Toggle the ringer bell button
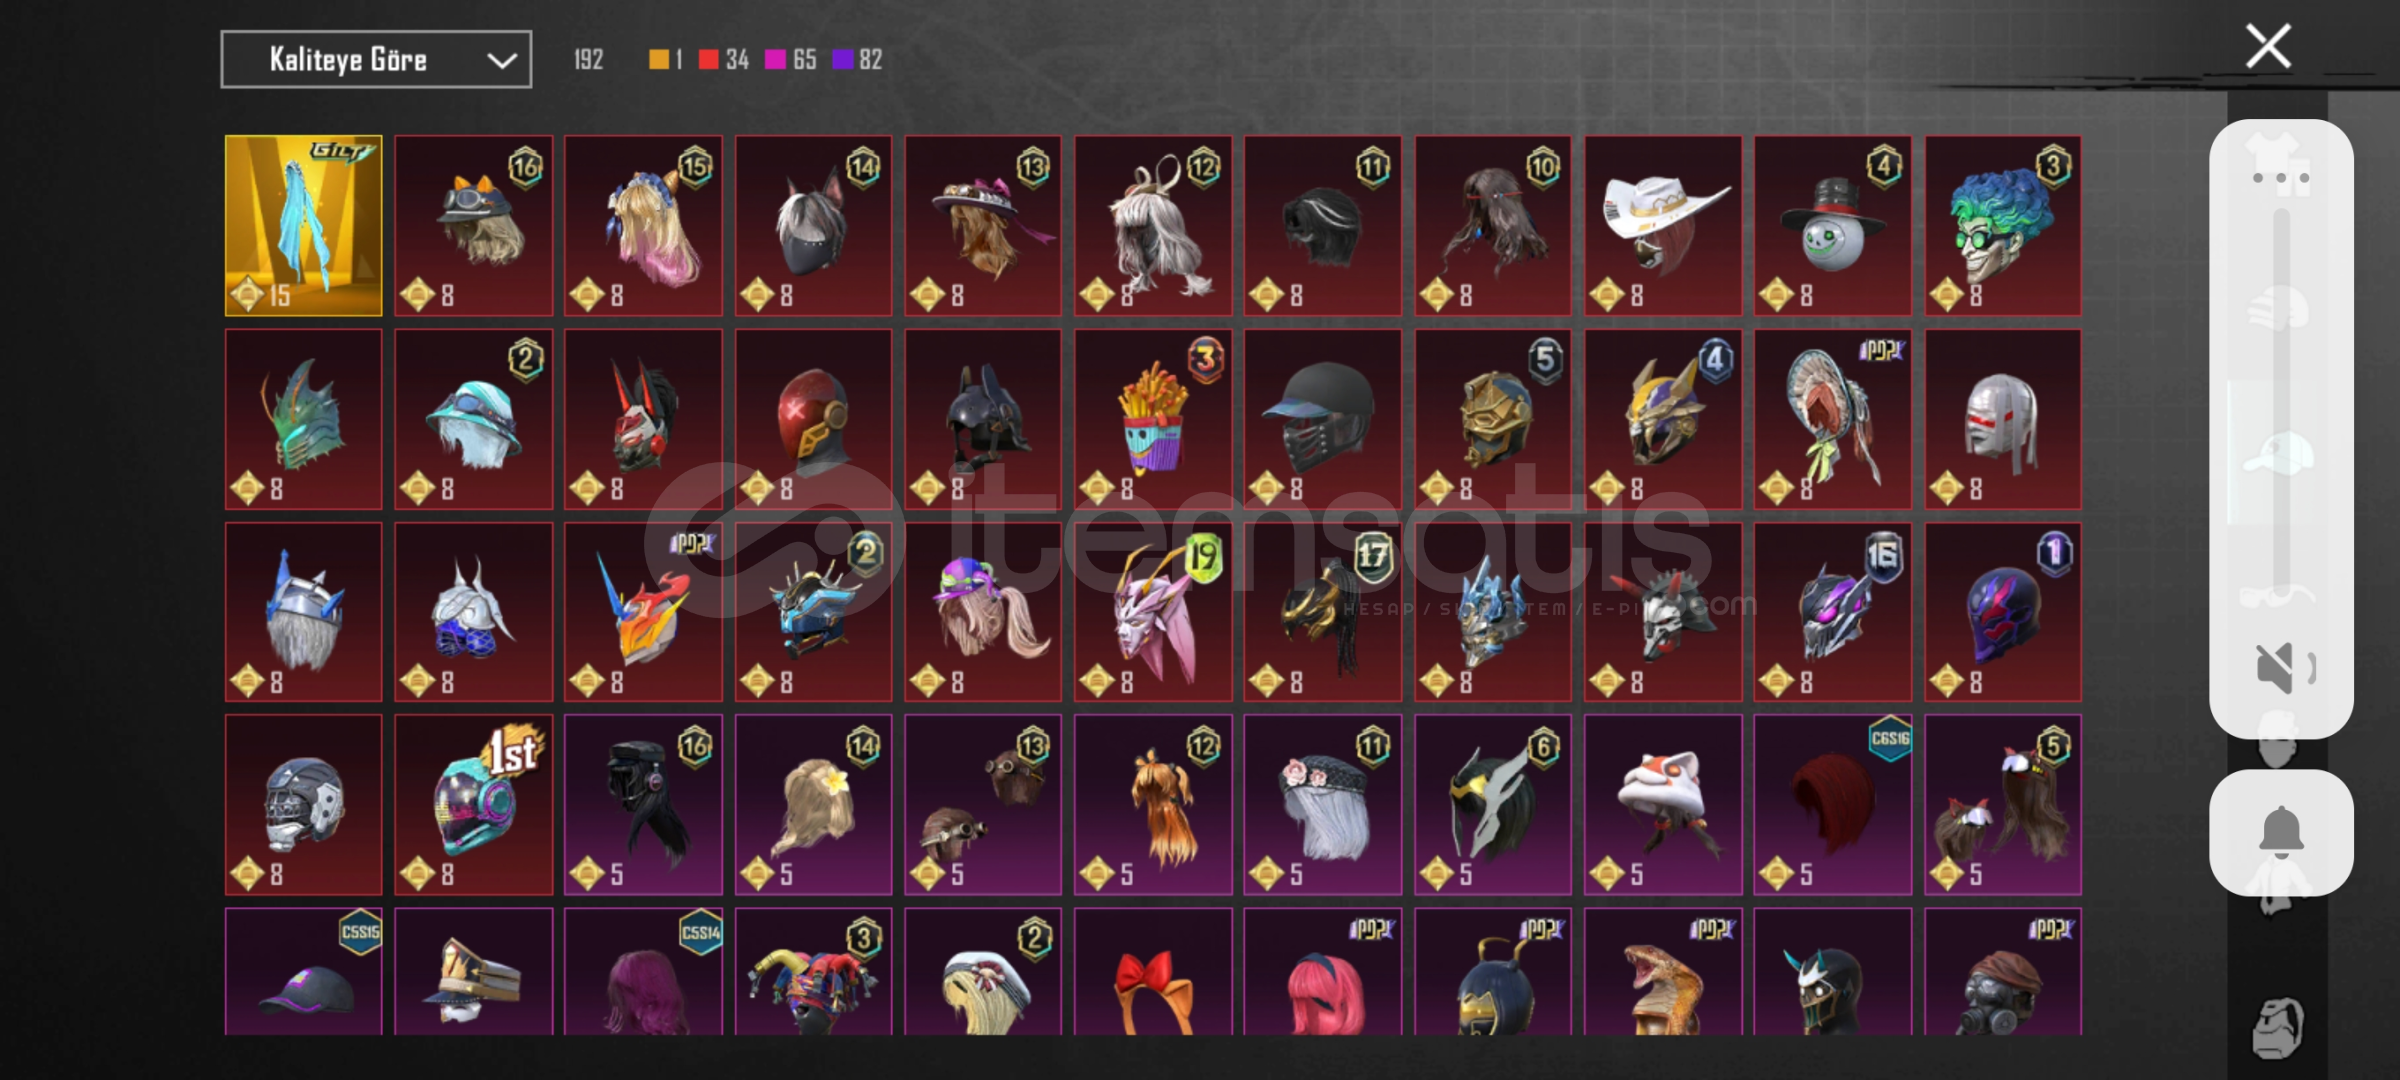The width and height of the screenshot is (2400, 1080). (x=2281, y=832)
